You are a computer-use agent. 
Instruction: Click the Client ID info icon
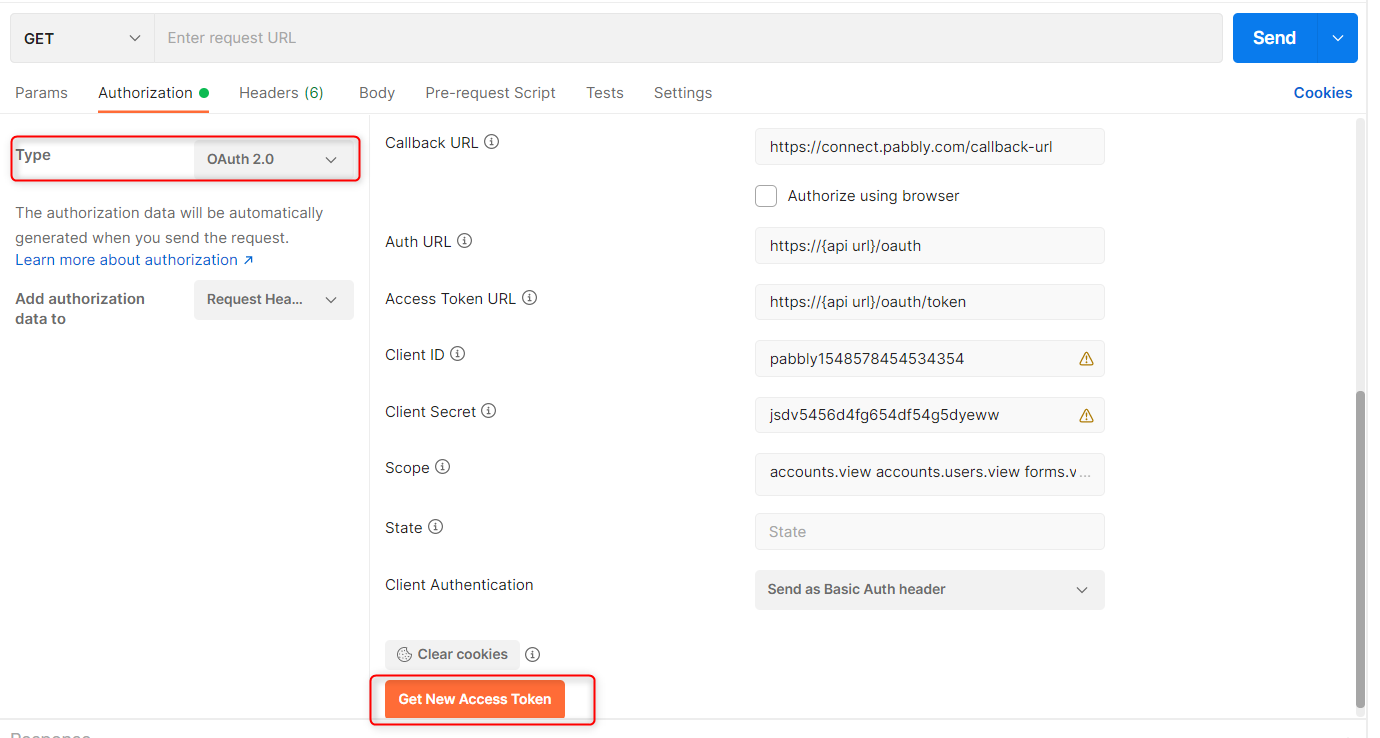point(458,354)
